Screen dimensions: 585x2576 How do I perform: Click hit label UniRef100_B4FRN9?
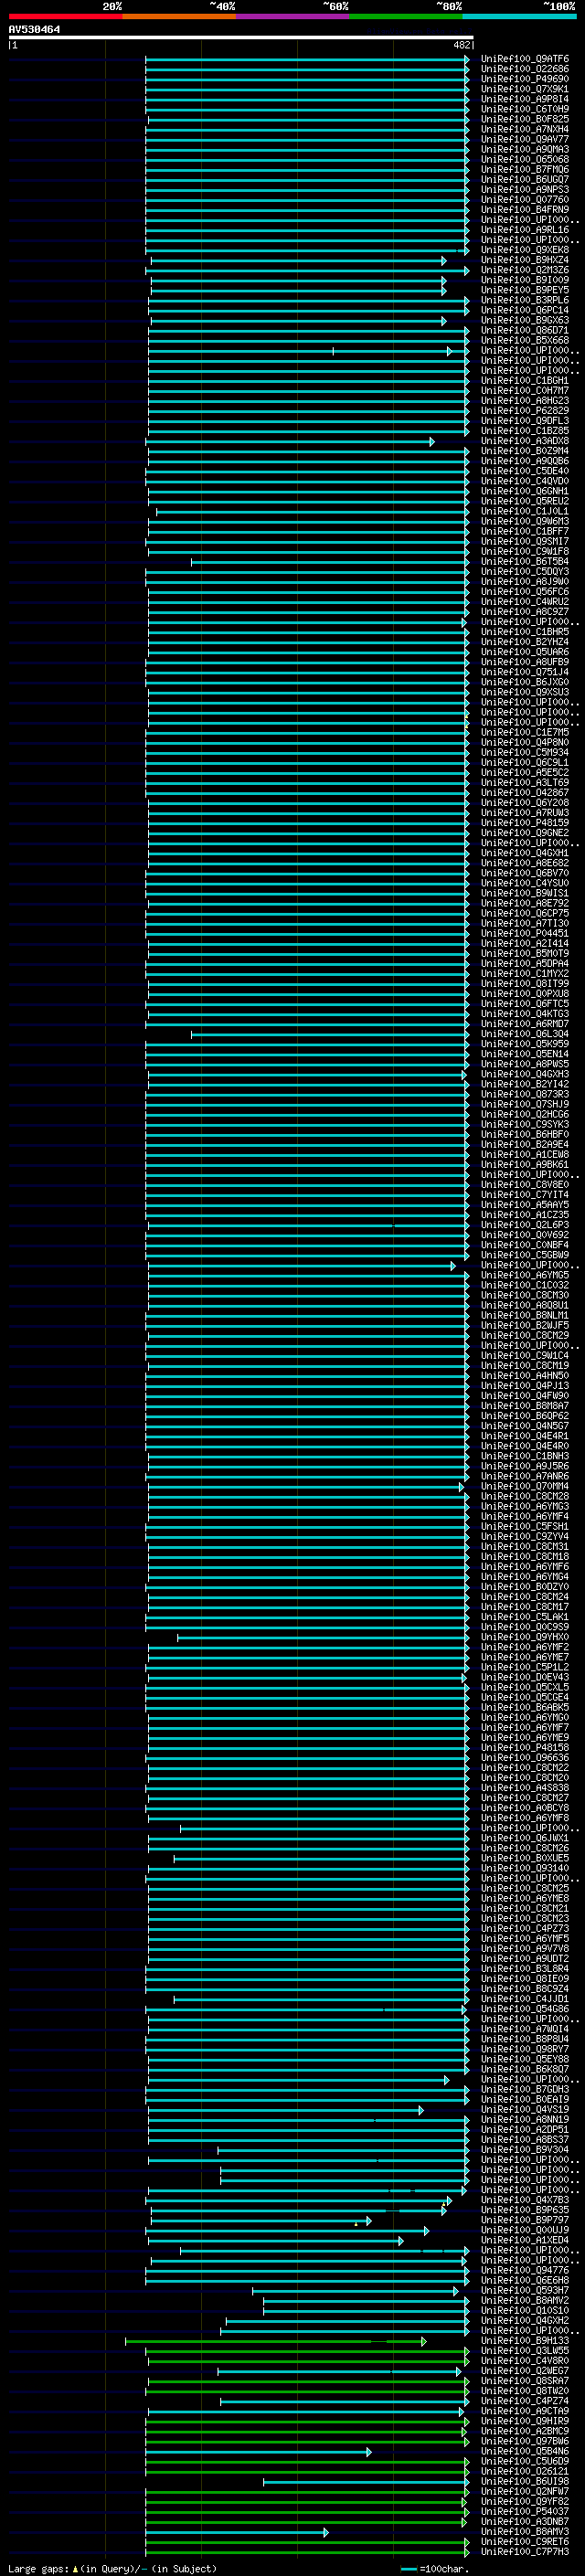525,210
